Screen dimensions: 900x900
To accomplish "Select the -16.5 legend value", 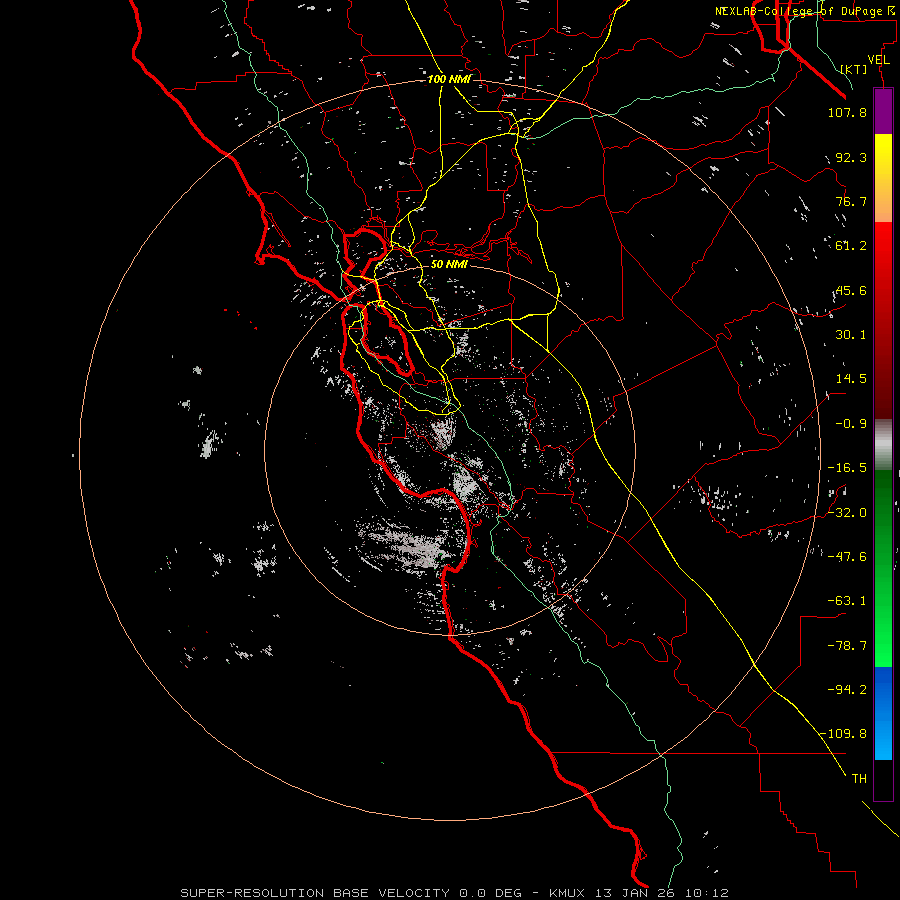I will pyautogui.click(x=847, y=468).
